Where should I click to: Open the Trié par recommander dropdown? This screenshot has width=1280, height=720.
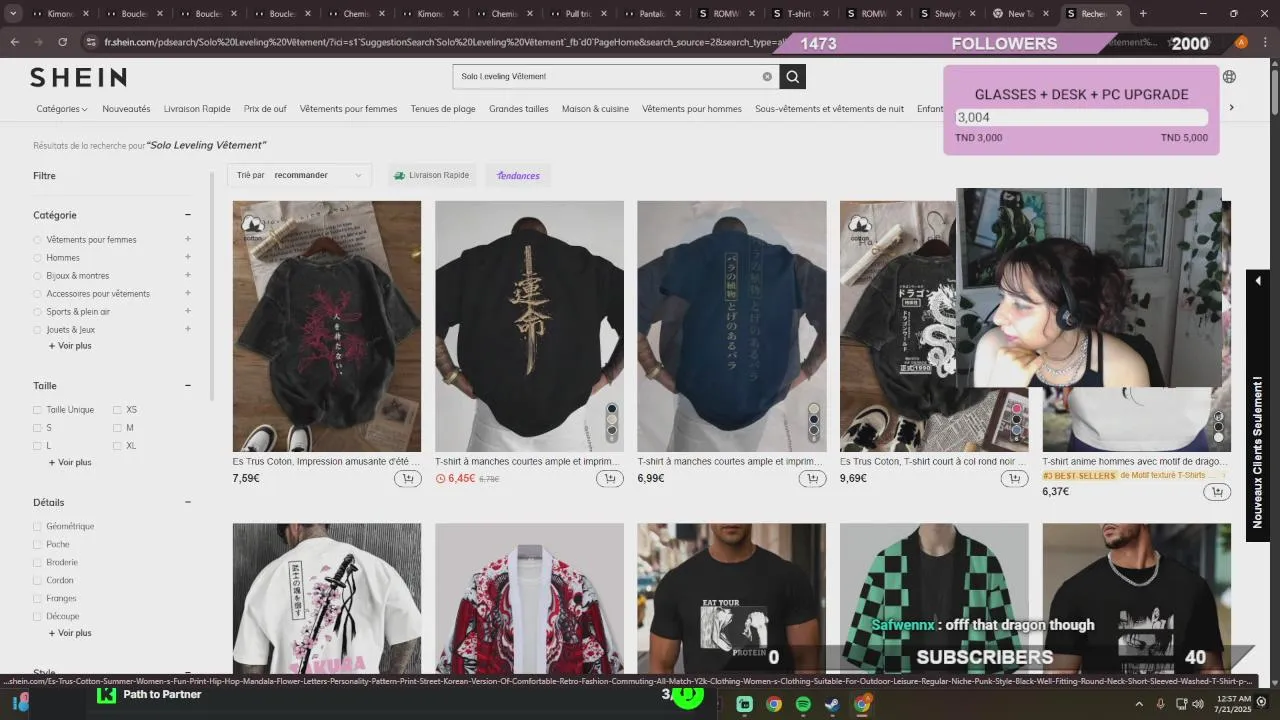[299, 175]
